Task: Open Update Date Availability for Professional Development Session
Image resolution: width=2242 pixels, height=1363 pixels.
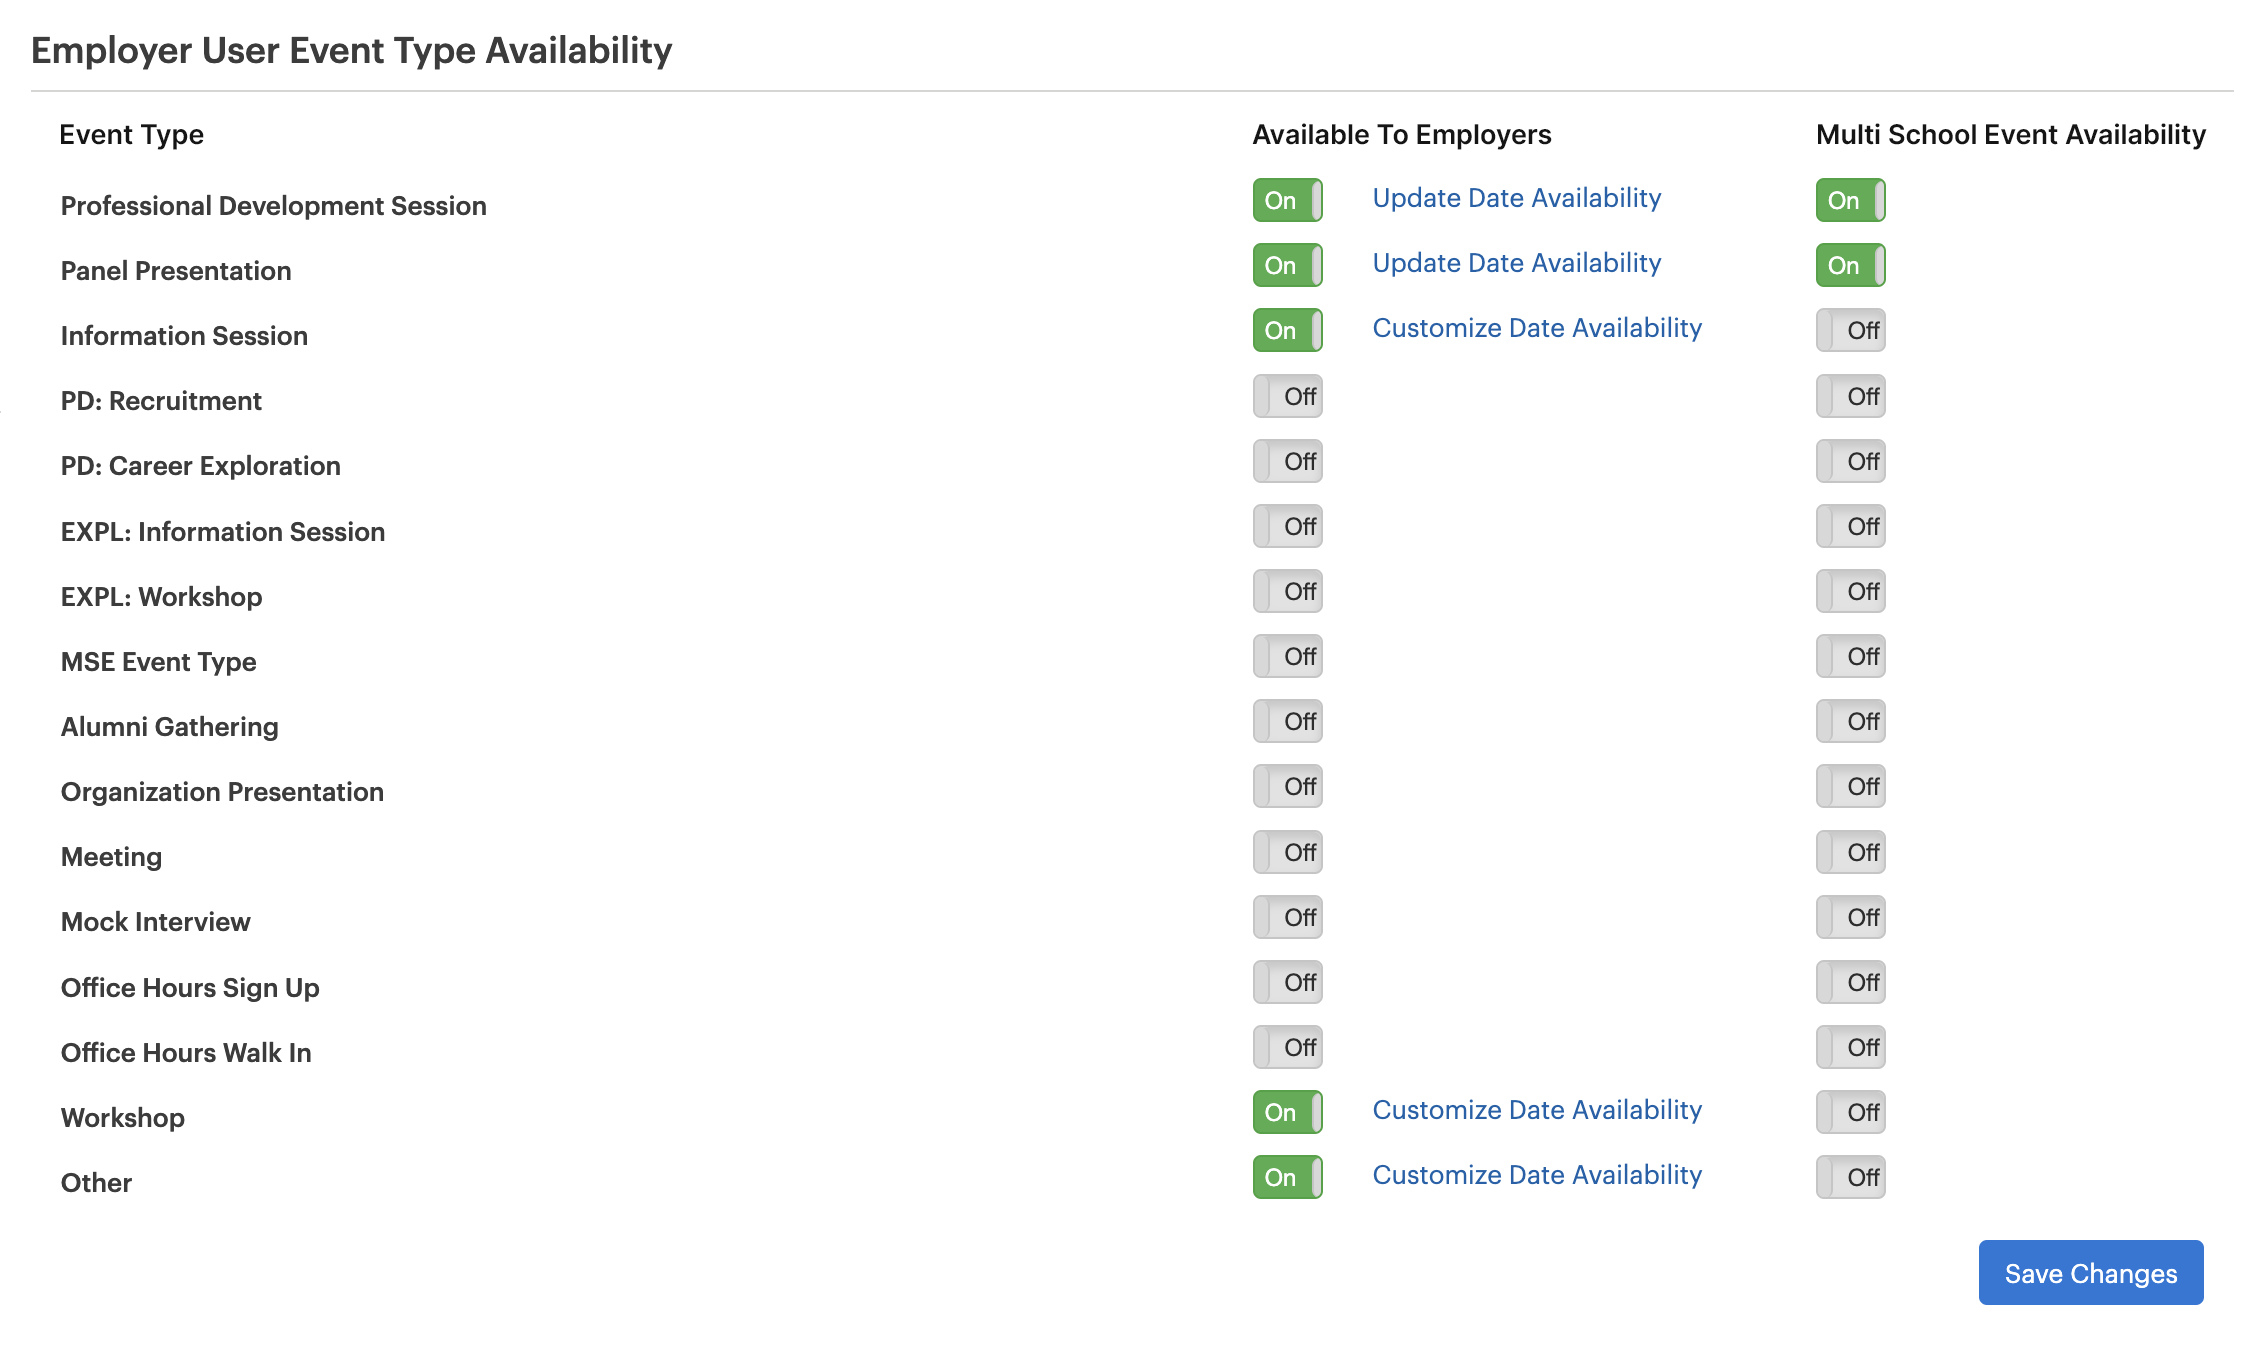Action: point(1516,198)
